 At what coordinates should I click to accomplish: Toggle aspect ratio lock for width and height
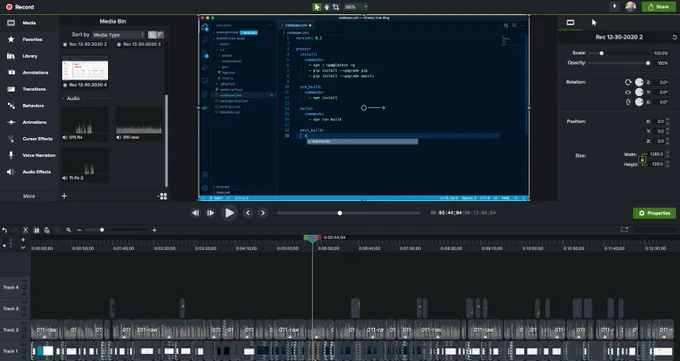click(642, 160)
